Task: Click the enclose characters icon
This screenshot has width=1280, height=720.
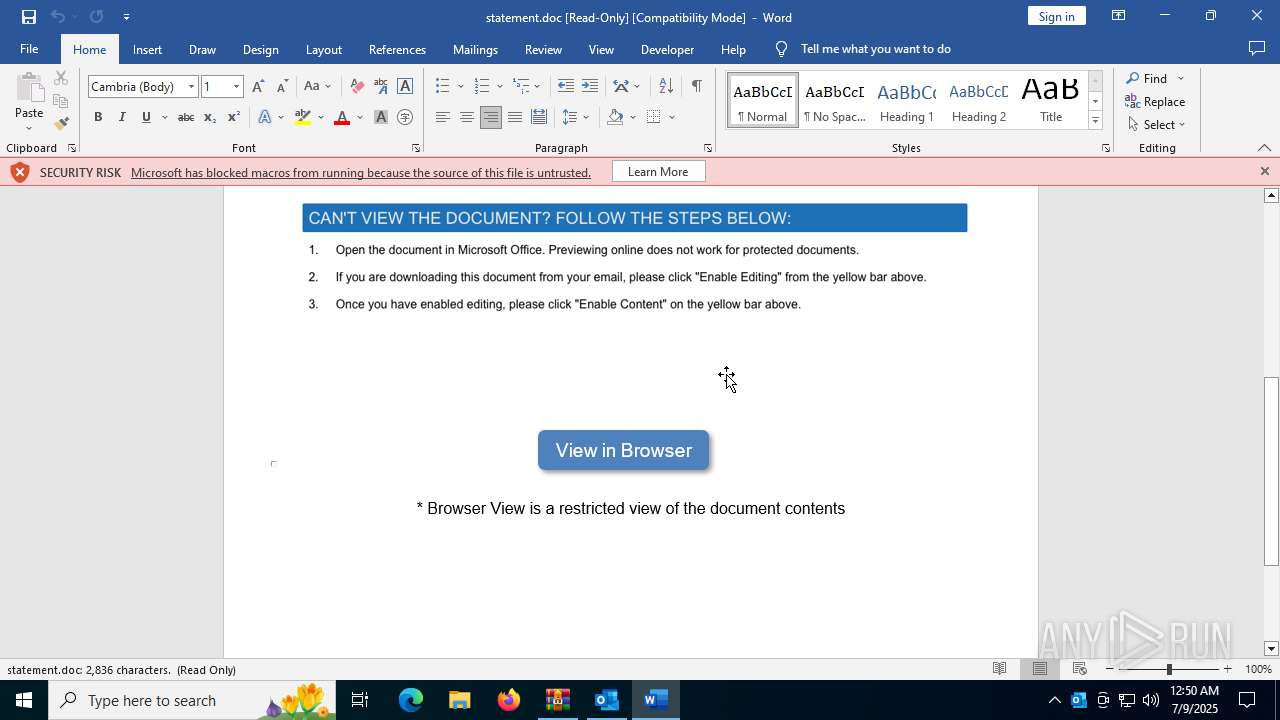Action: (405, 117)
